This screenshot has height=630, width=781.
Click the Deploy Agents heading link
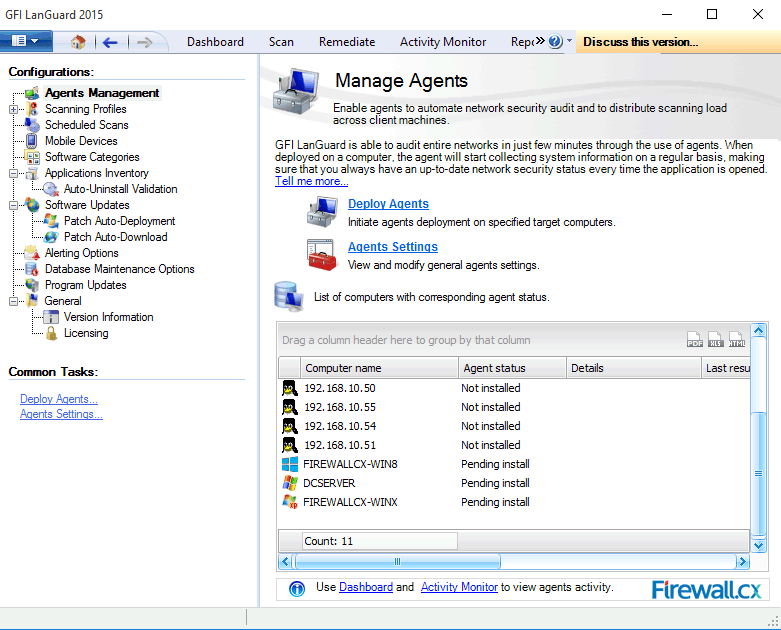[388, 204]
